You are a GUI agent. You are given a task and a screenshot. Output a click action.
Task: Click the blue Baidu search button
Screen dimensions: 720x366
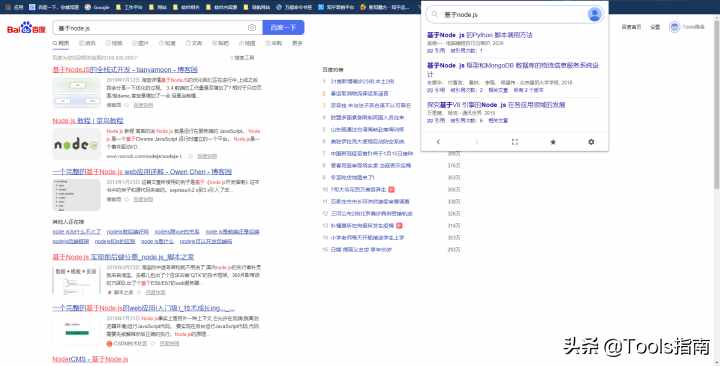(x=283, y=28)
